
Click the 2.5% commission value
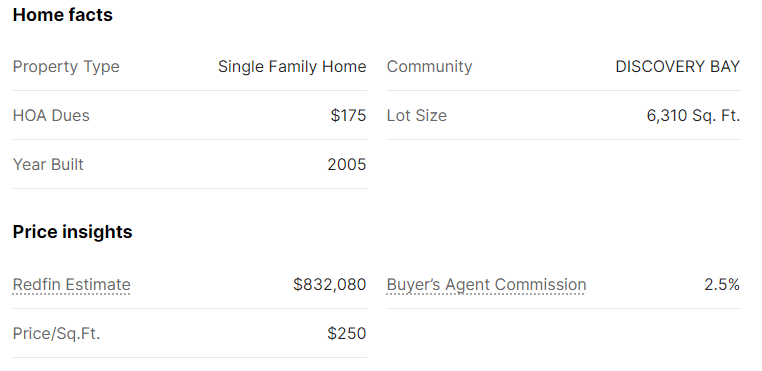point(722,284)
